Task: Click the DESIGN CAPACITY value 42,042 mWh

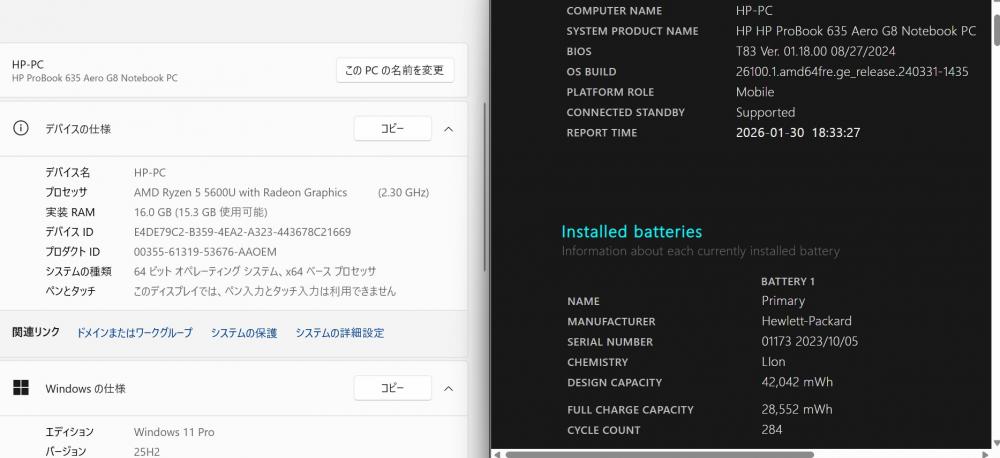Action: (797, 382)
